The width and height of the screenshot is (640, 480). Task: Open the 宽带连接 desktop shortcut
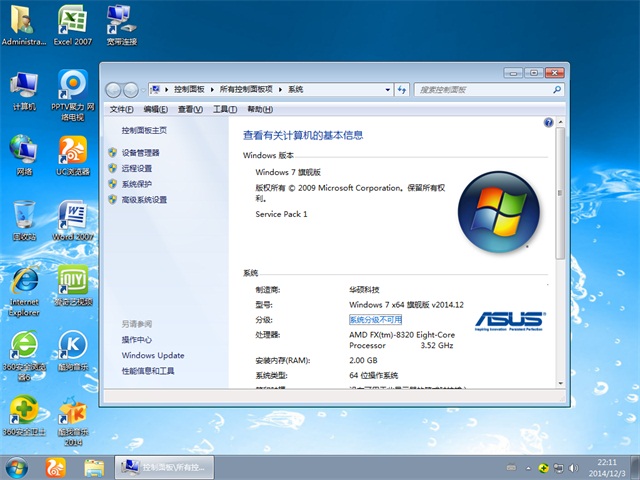[120, 22]
